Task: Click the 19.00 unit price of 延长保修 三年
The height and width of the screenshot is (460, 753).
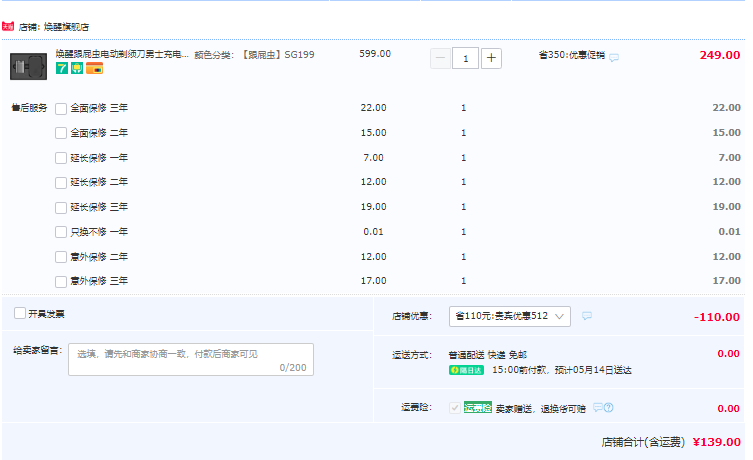Action: (373, 207)
